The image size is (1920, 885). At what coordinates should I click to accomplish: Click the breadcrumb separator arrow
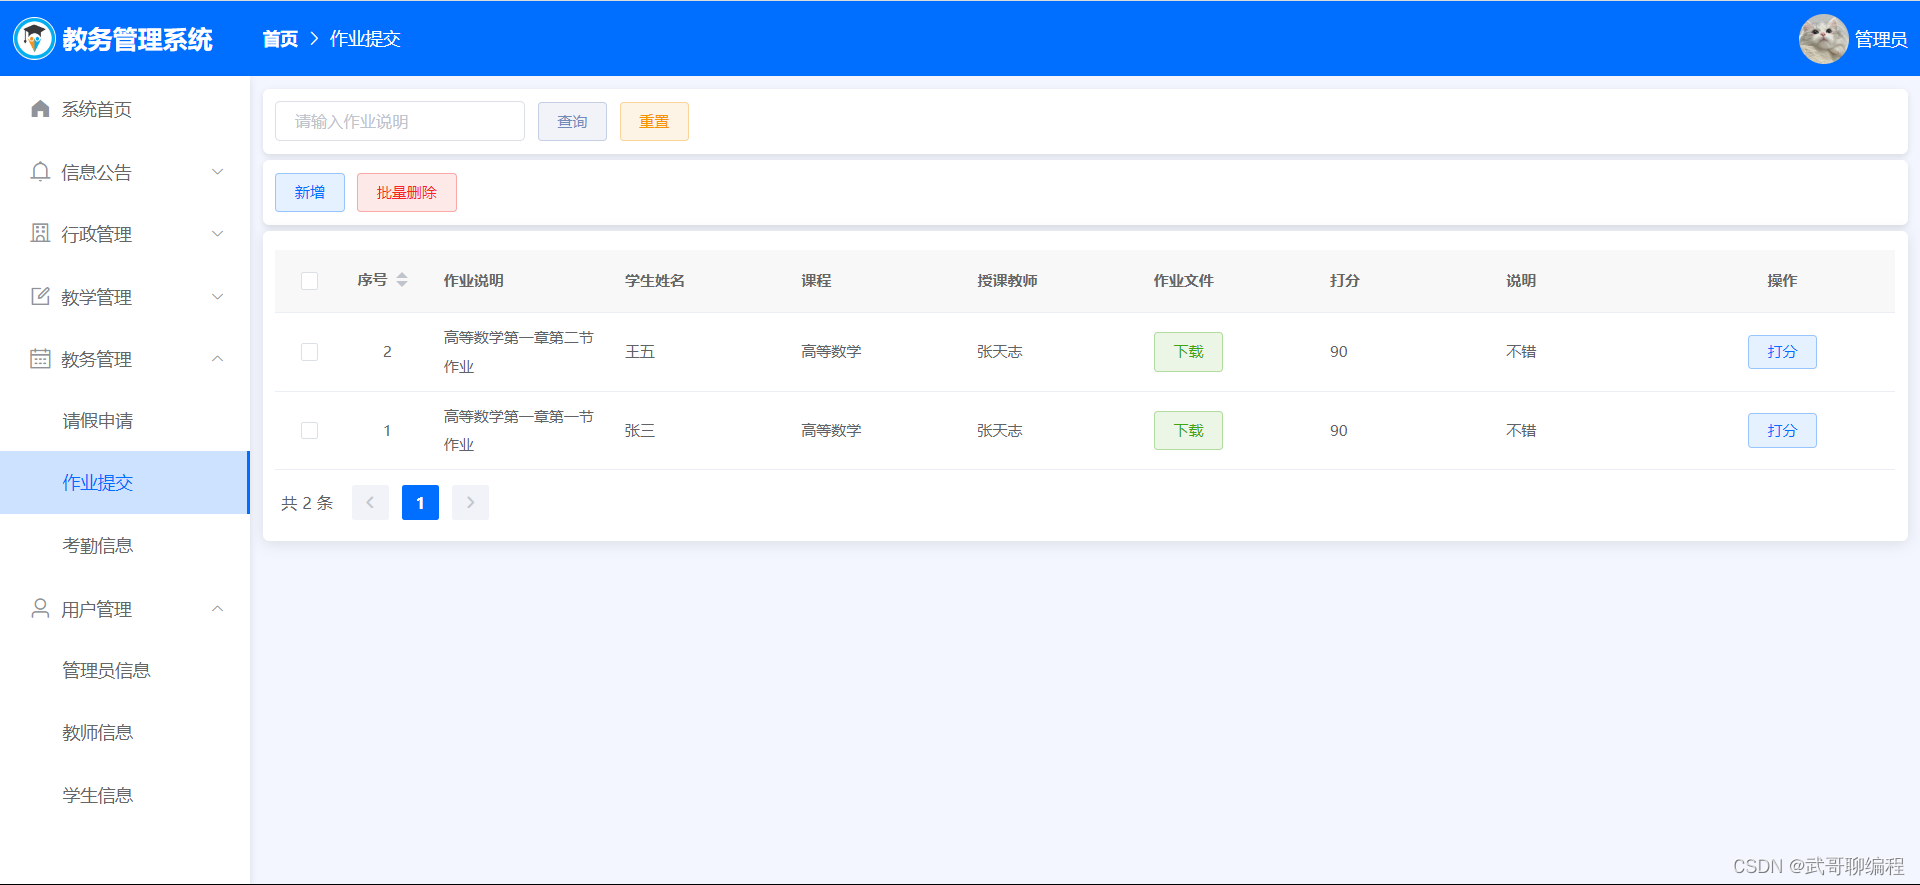[314, 39]
